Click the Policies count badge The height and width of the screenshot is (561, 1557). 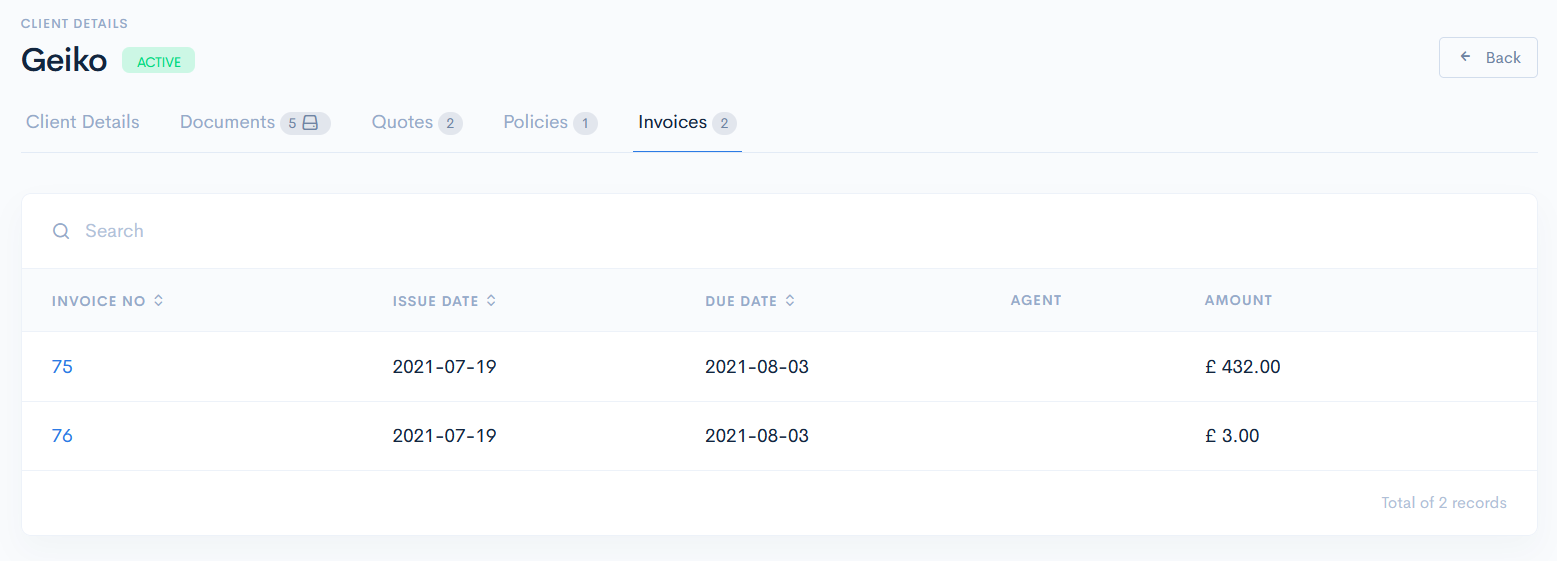tap(586, 123)
